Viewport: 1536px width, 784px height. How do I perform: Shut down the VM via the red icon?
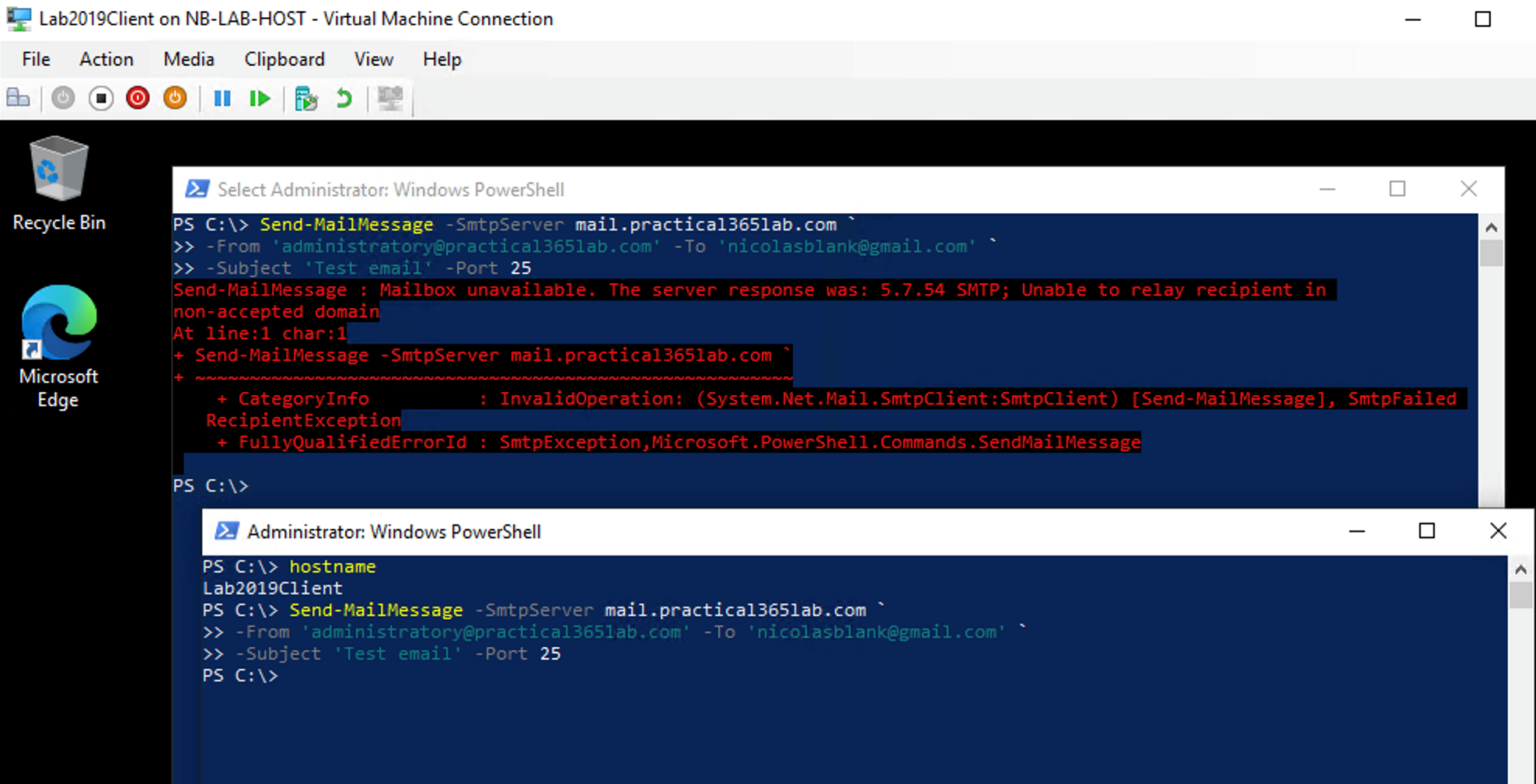coord(137,97)
